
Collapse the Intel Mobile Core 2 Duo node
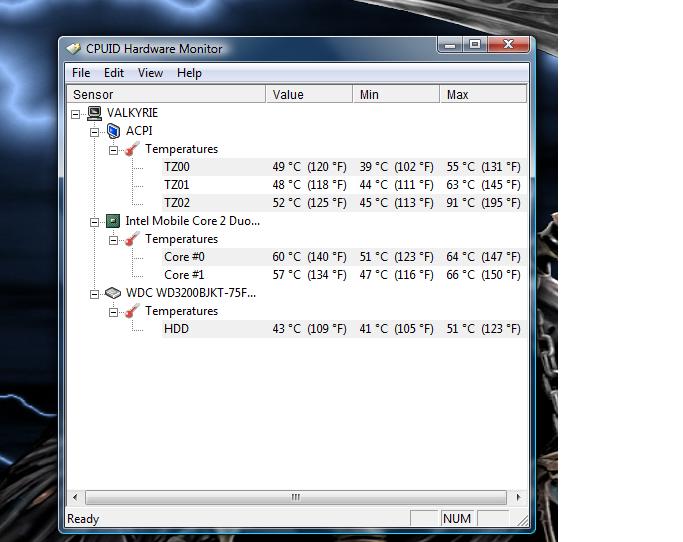pyautogui.click(x=95, y=222)
